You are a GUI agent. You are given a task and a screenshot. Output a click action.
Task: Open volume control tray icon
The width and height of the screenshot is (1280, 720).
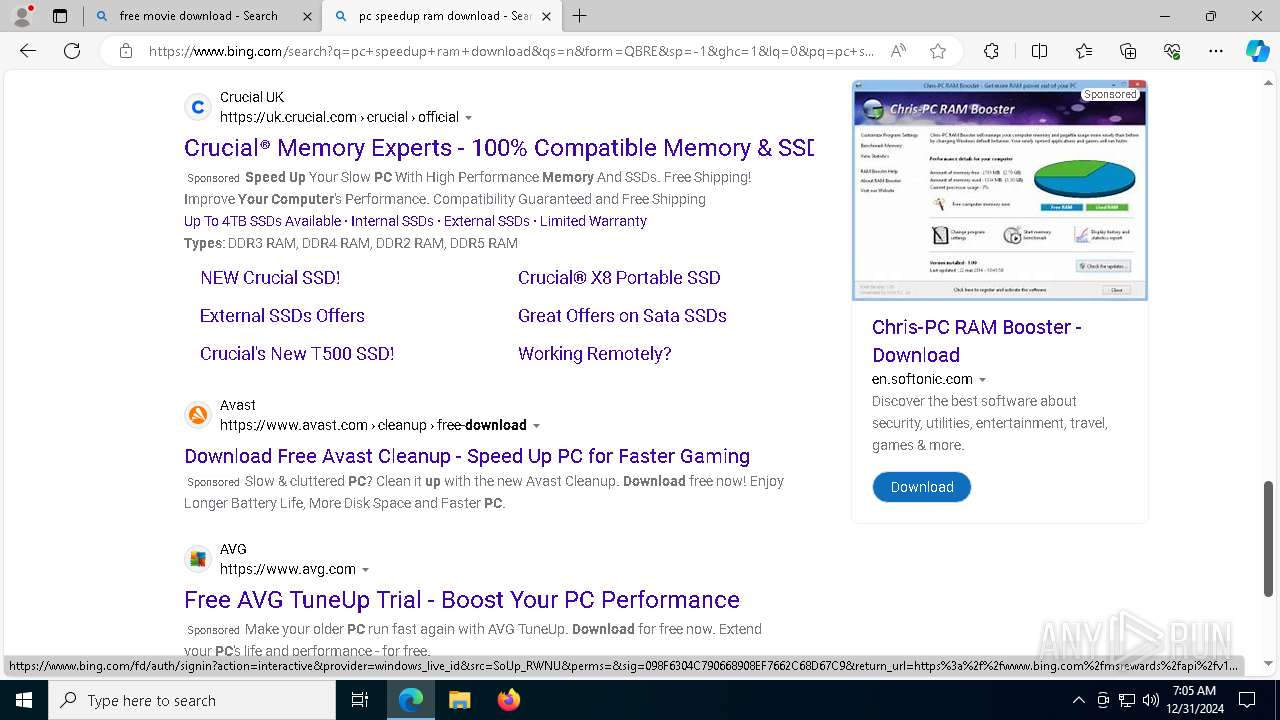(1151, 700)
